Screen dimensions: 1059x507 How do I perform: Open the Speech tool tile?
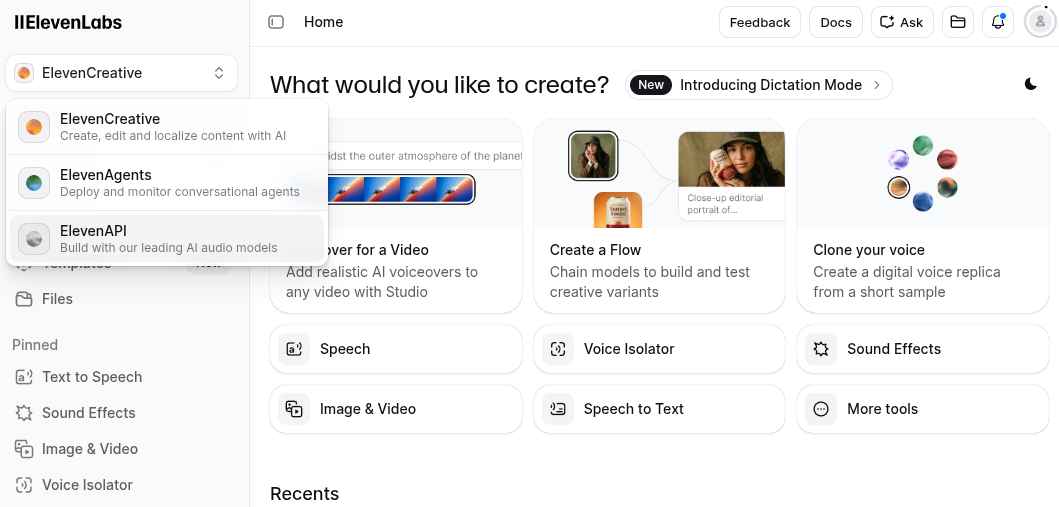396,349
